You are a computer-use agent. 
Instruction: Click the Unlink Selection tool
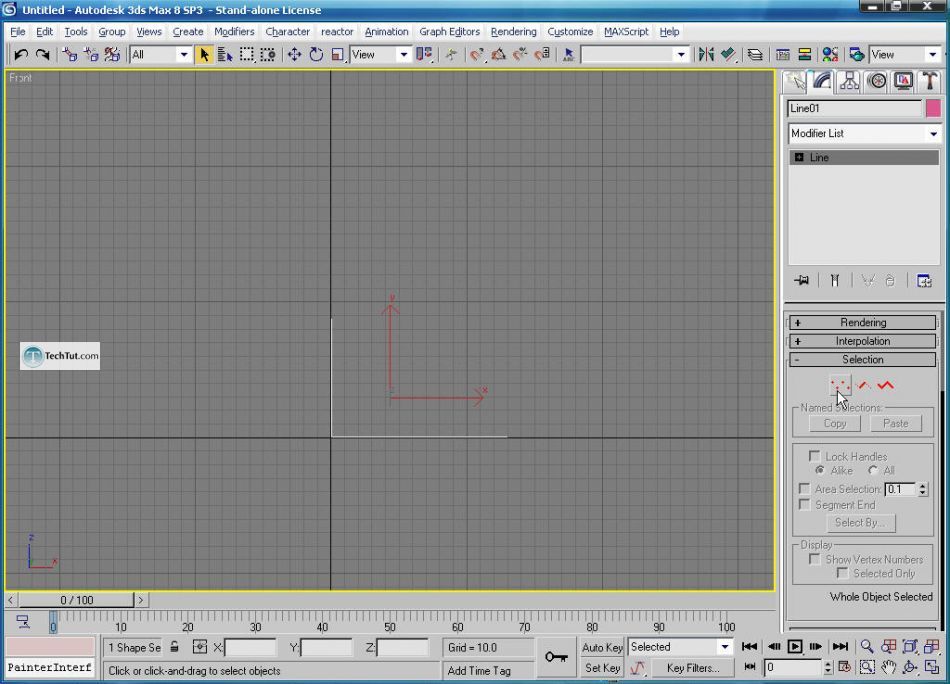pyautogui.click(x=91, y=55)
